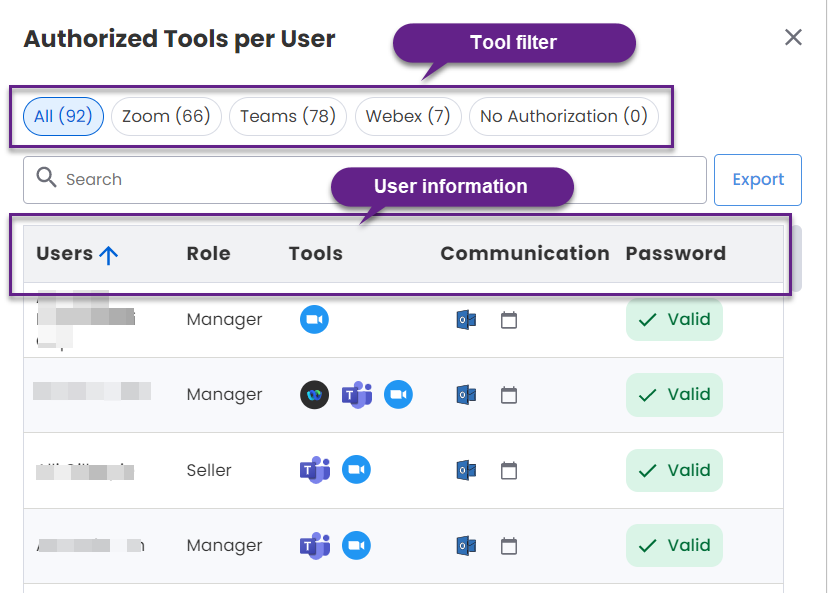Click Valid badge in first Manager row
Image resolution: width=828 pixels, height=593 pixels.
tap(674, 319)
